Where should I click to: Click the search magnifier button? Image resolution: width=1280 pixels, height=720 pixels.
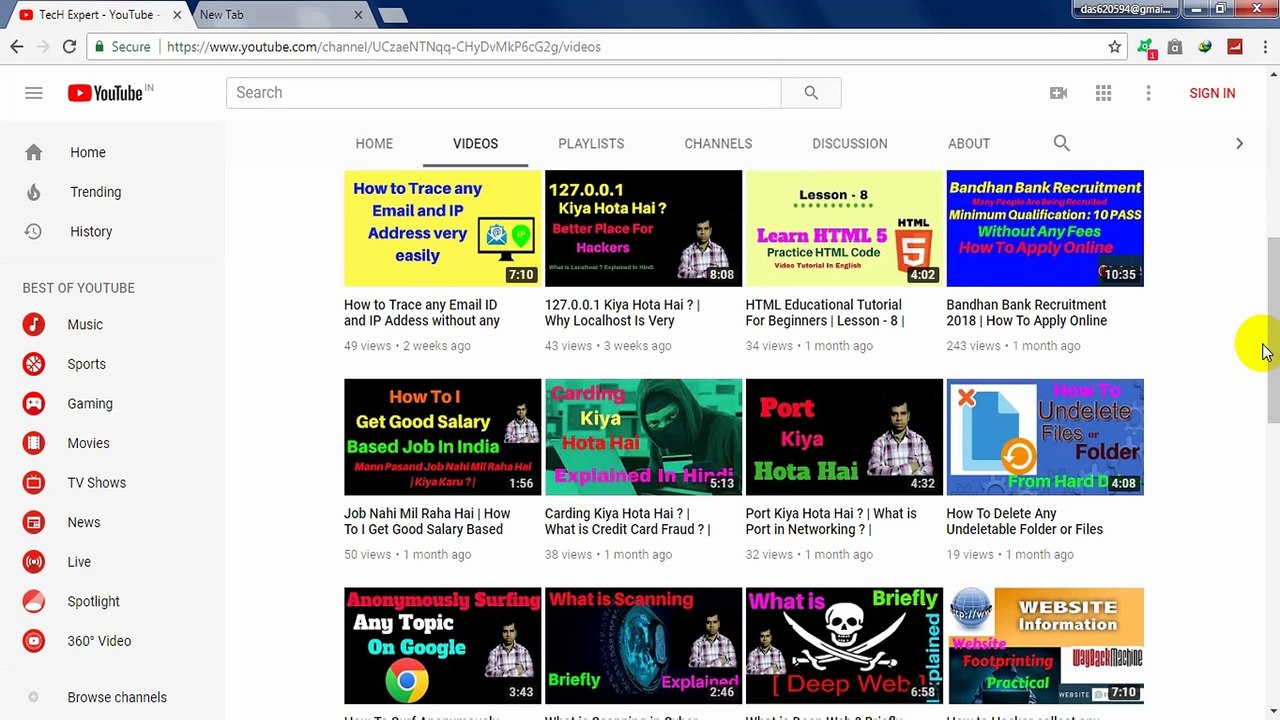[x=811, y=93]
